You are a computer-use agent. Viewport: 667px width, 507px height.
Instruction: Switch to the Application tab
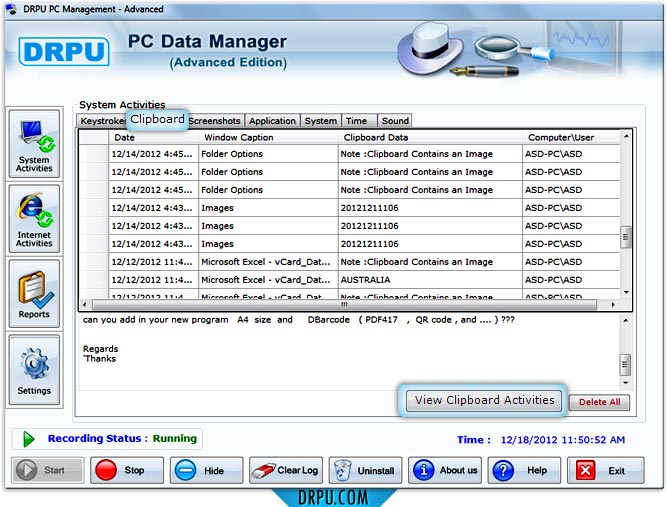272,121
